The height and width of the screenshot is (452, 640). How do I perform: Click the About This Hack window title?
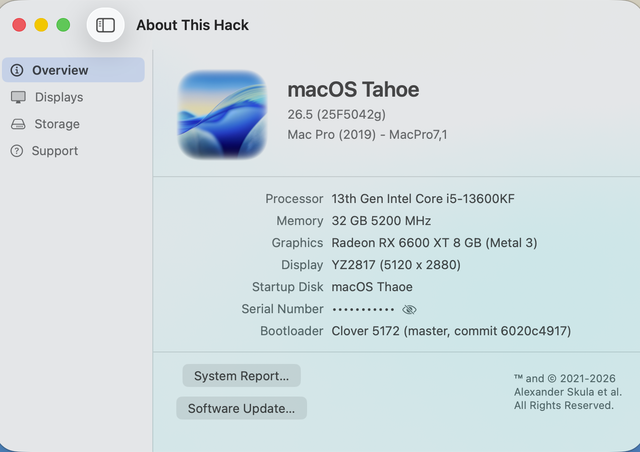[x=192, y=25]
